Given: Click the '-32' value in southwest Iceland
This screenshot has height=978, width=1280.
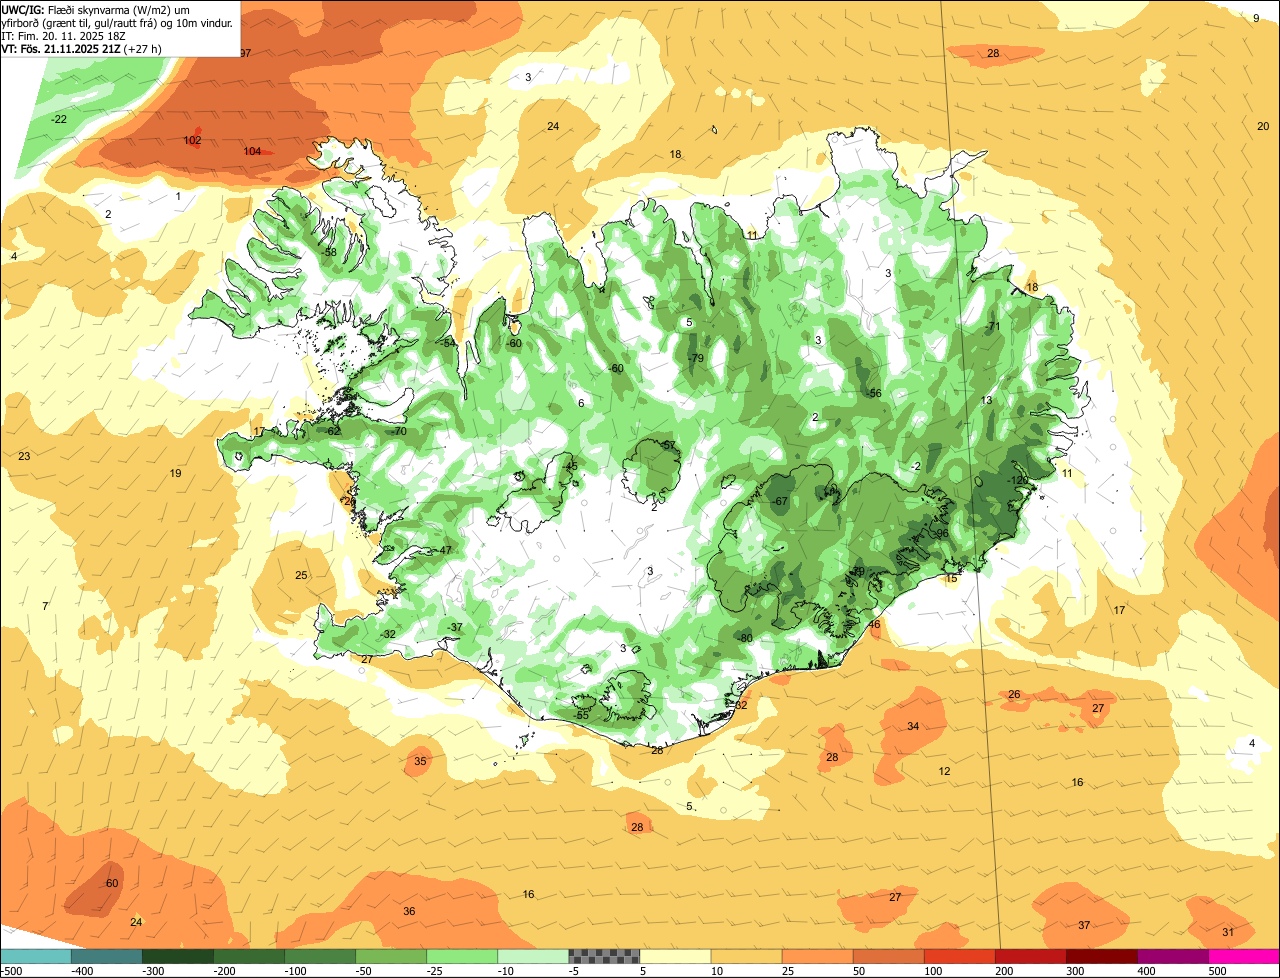Looking at the screenshot, I should (388, 635).
